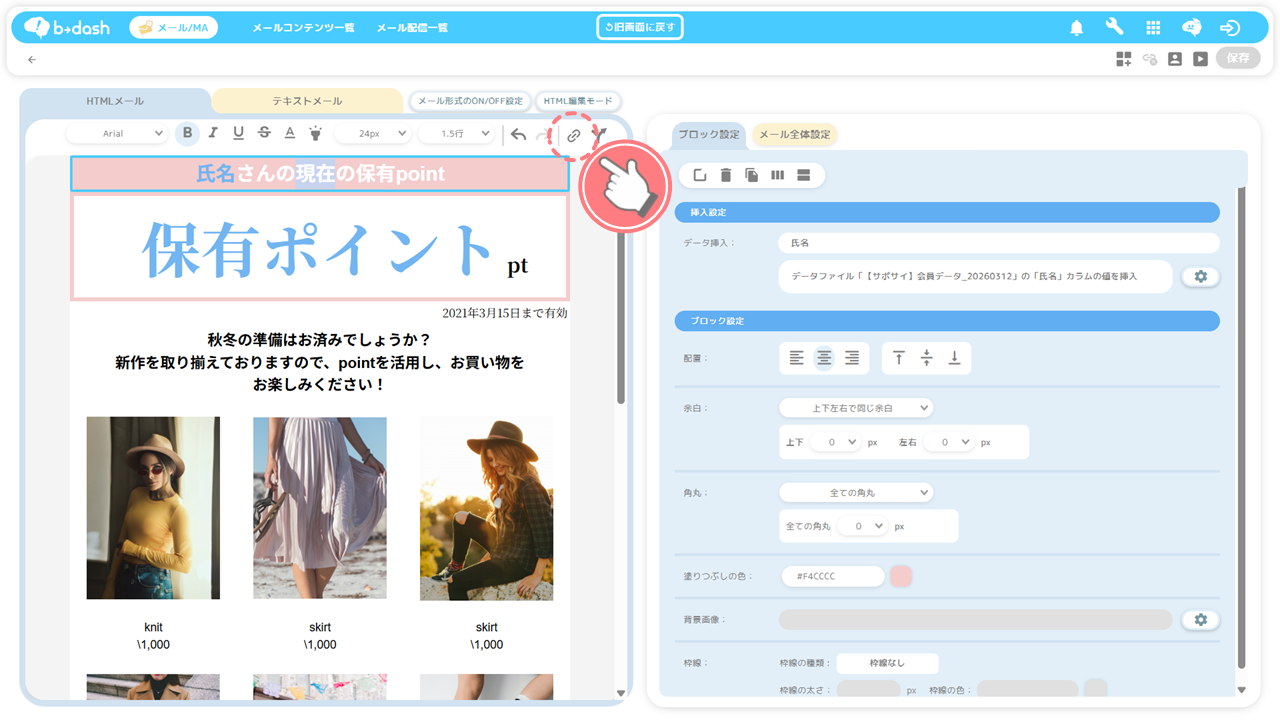1280x720 pixels.
Task: Expand the 全ての角丸 corner radius dropdown
Action: (855, 492)
